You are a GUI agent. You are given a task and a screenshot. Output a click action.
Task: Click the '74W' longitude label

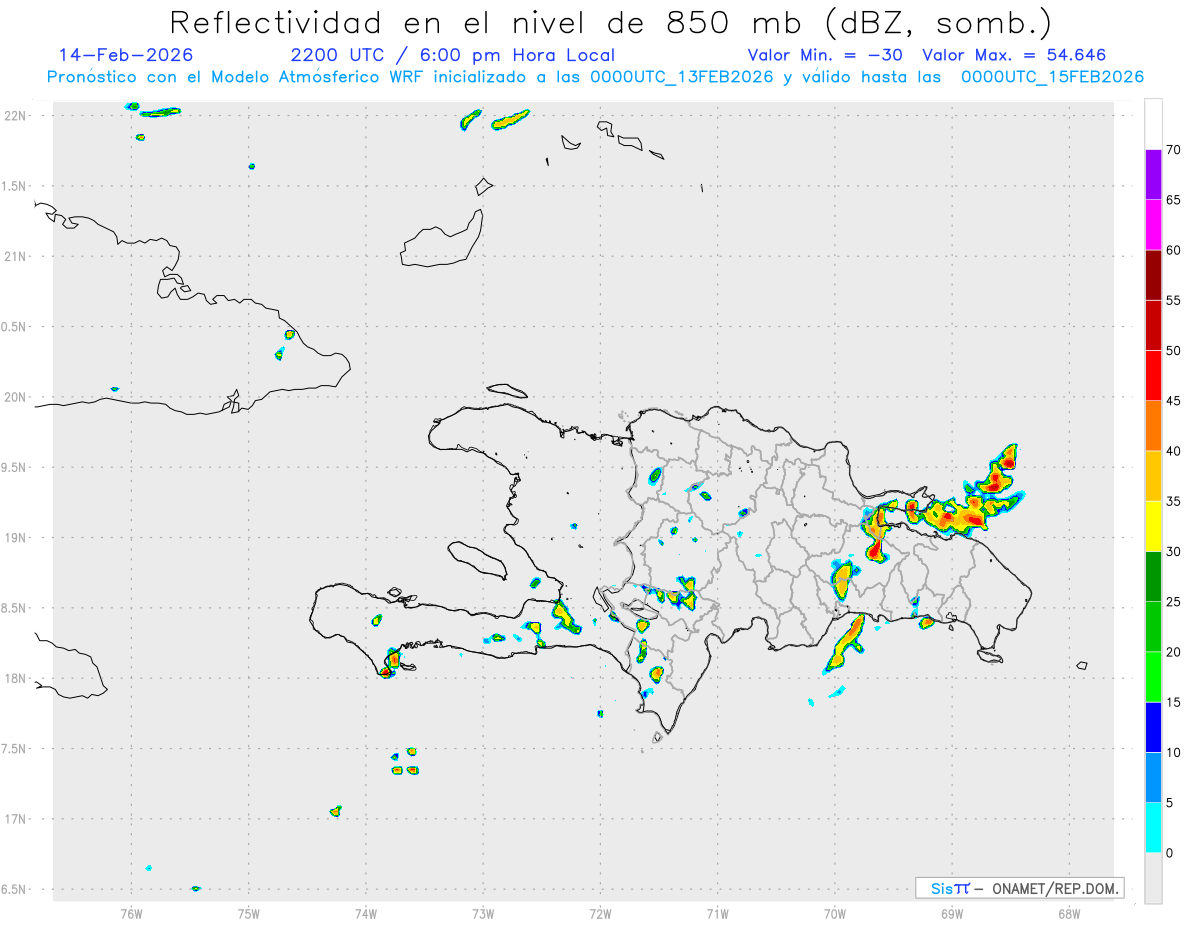click(366, 913)
